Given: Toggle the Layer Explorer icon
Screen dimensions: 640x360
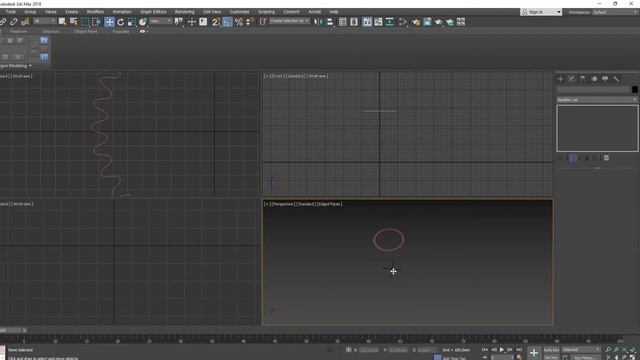Looking at the screenshot, I should [354, 22].
